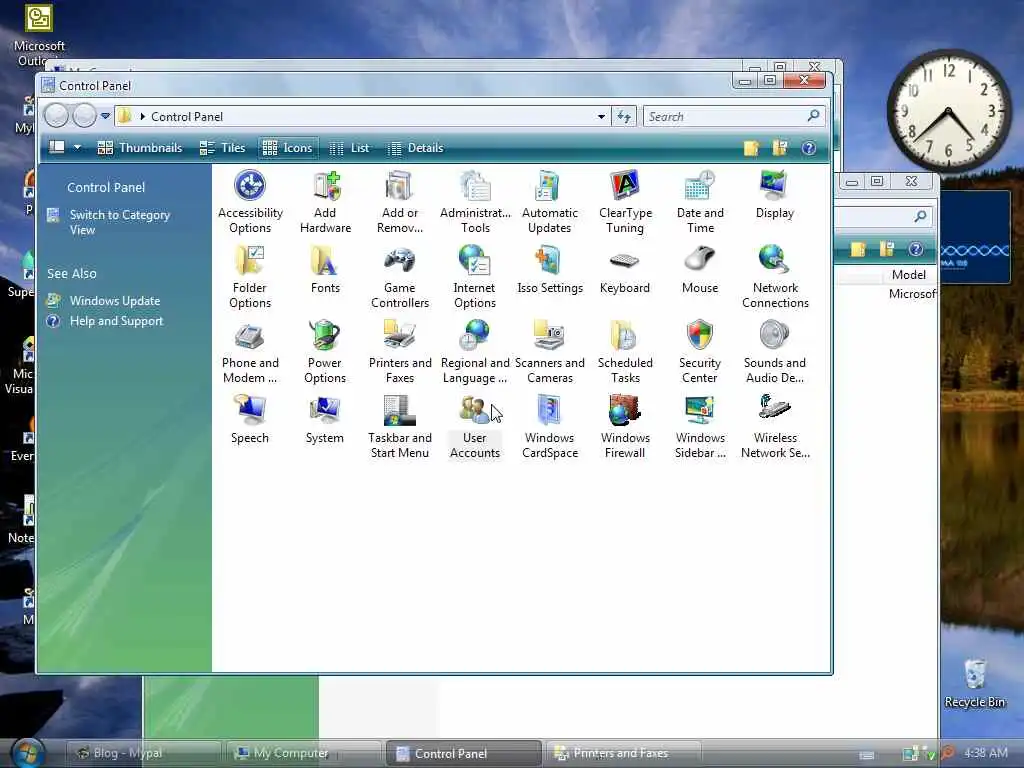Click the Forward navigation button
The image size is (1024, 768).
pyautogui.click(x=84, y=116)
